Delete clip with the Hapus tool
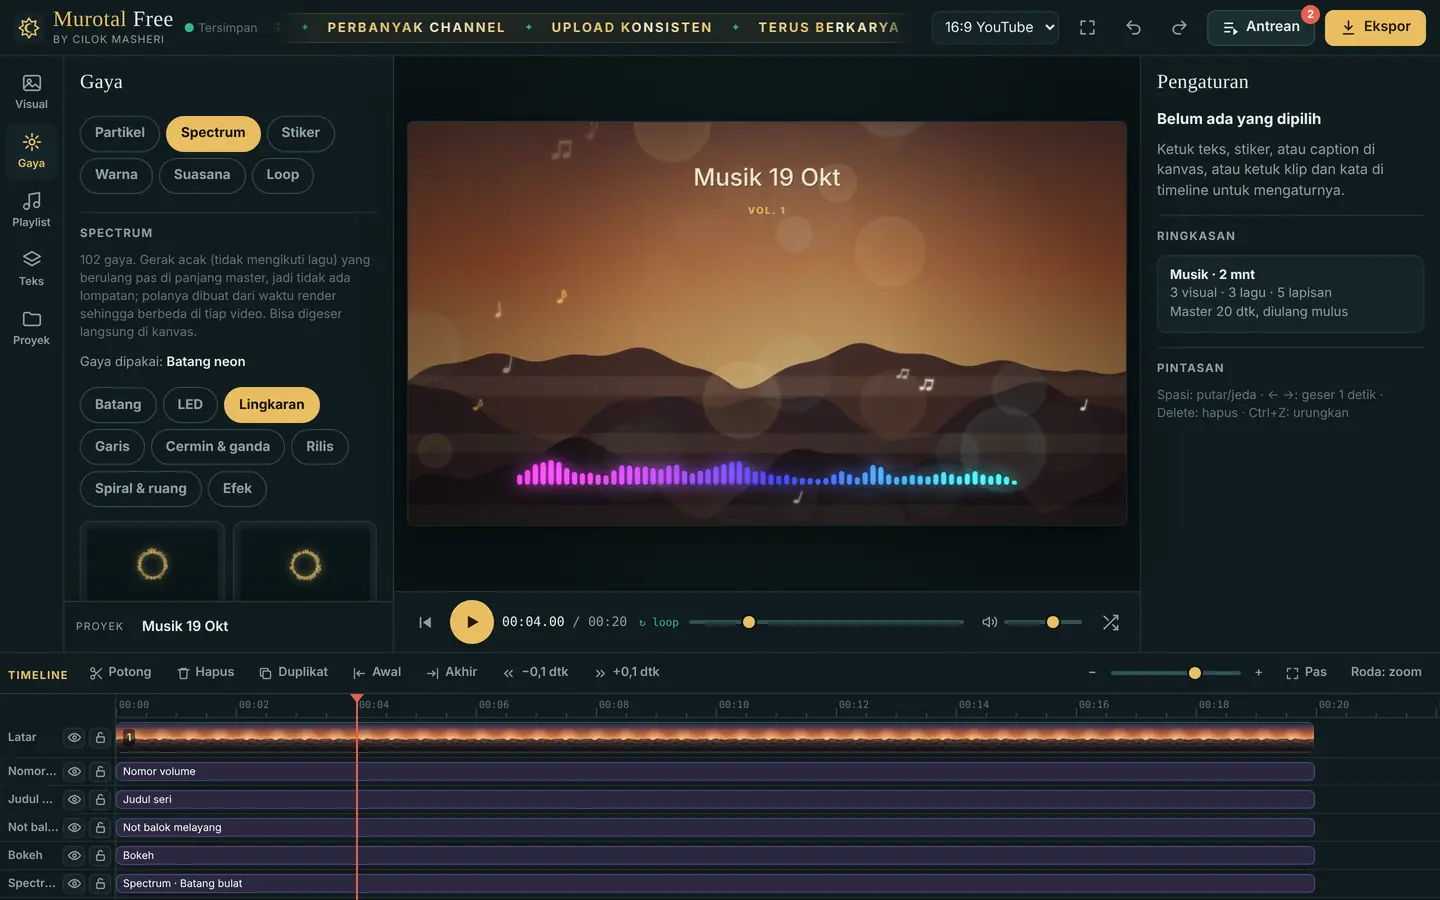Screen dimensions: 1440x900 point(205,673)
